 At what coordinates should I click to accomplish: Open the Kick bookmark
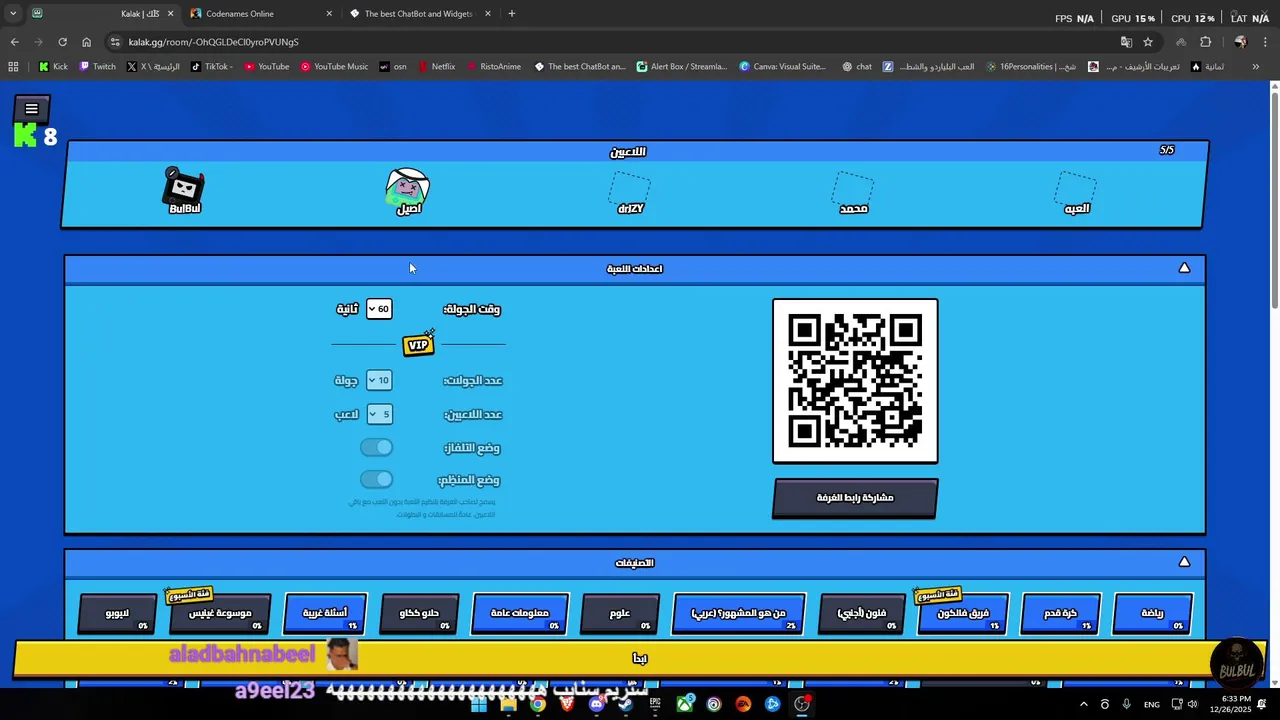click(54, 67)
